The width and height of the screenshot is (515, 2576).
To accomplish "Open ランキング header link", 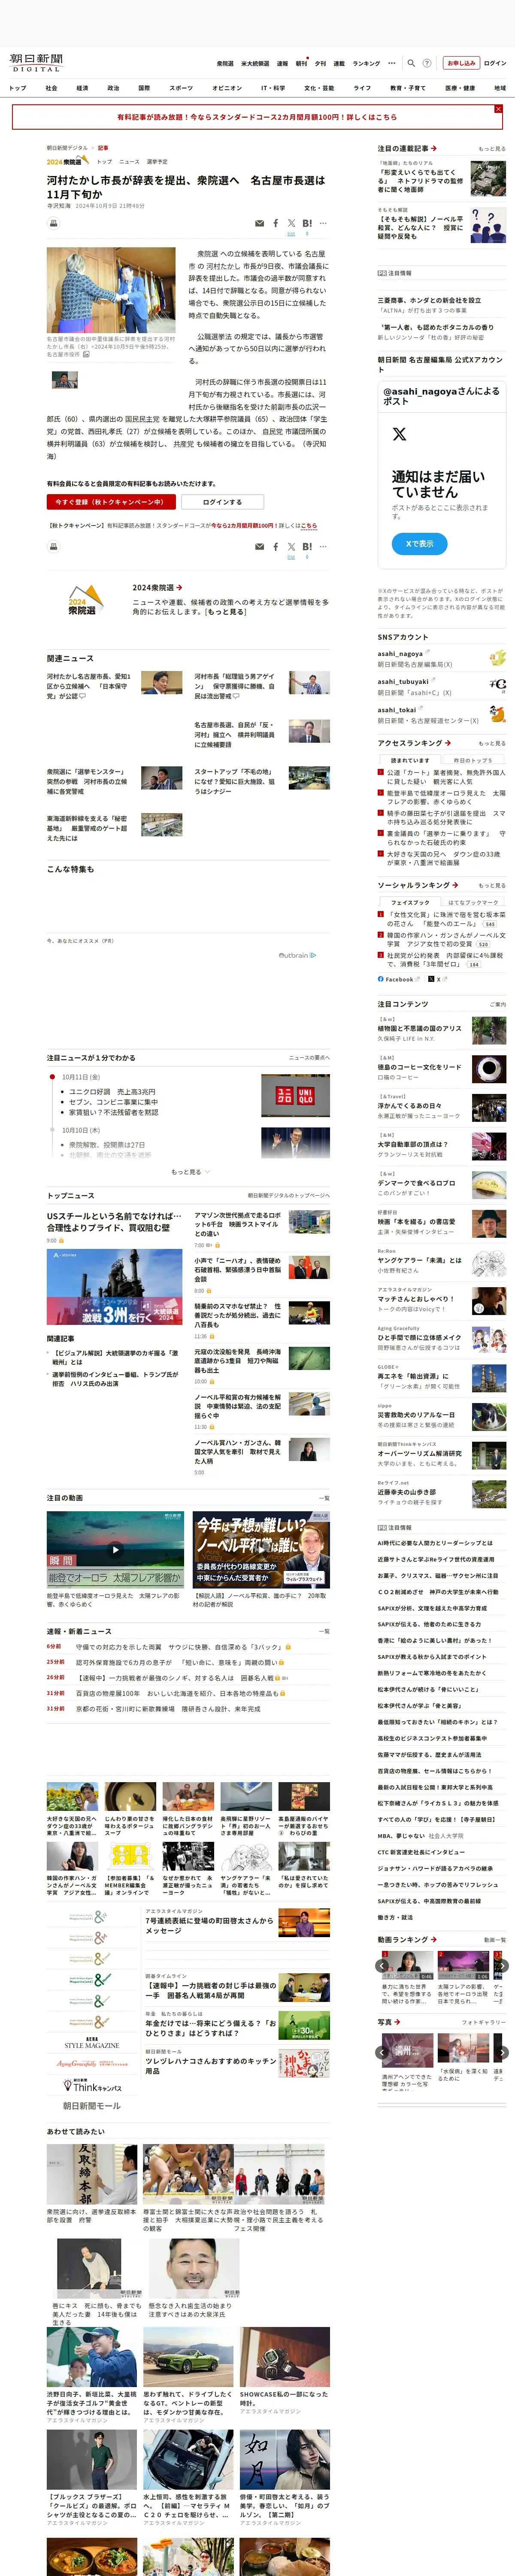I will pos(366,64).
